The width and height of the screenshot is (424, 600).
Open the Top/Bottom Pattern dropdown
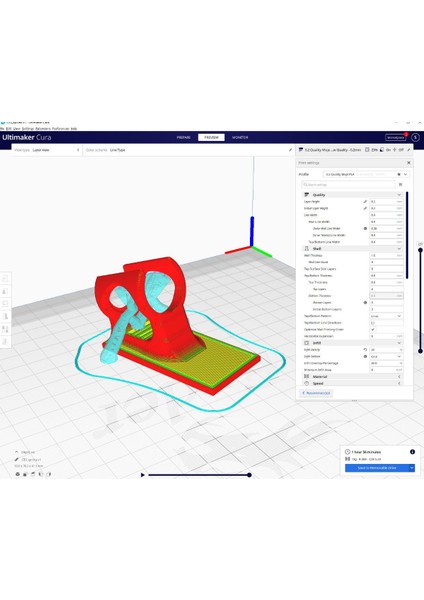pyautogui.click(x=386, y=316)
